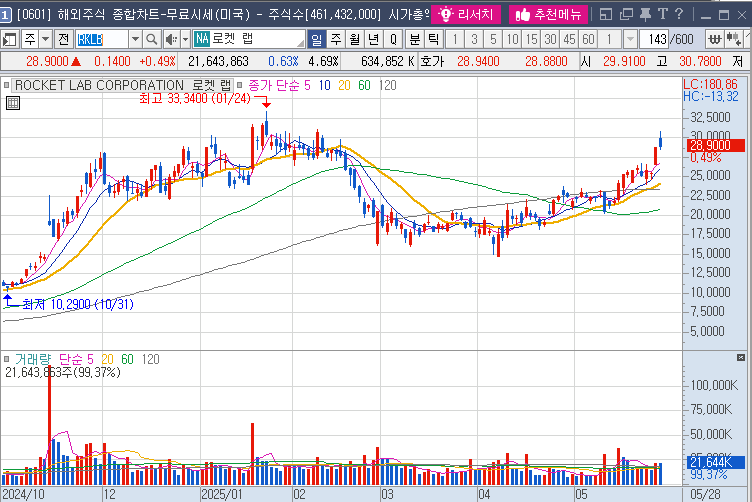Screen dimensions: 752x502
Task: Click the 종가 단순 moving average label
Action: pos(274,85)
